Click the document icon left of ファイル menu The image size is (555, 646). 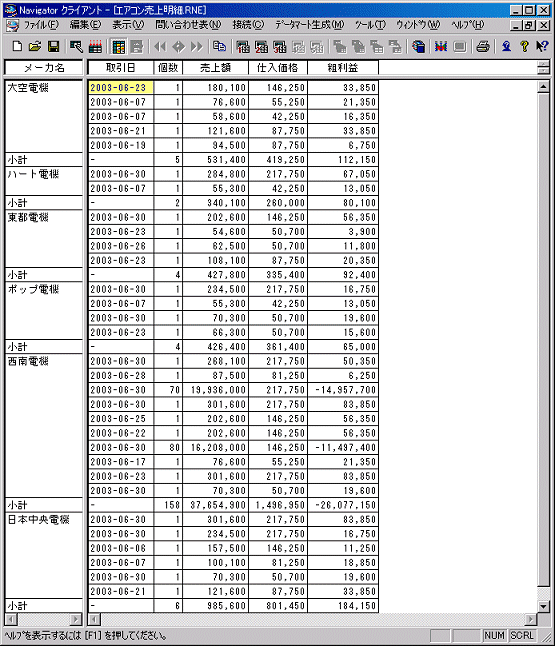click(12, 26)
